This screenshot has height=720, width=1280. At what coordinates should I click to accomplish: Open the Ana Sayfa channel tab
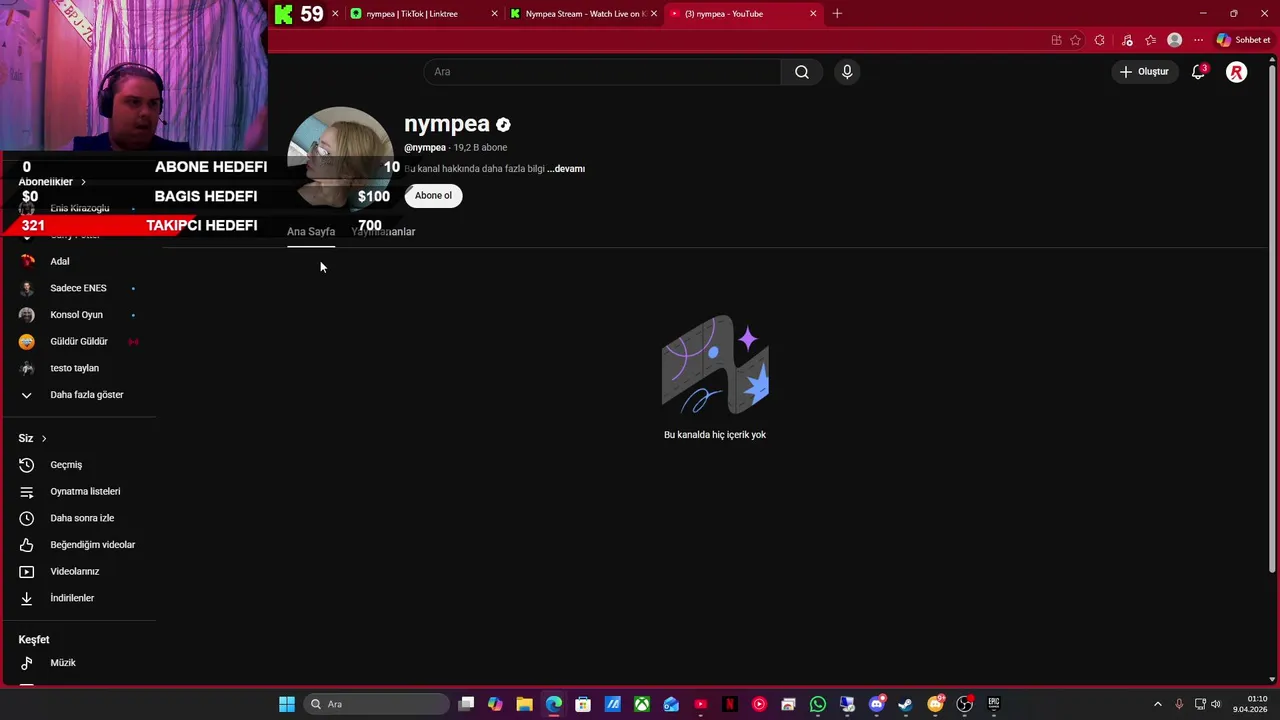[x=311, y=232]
